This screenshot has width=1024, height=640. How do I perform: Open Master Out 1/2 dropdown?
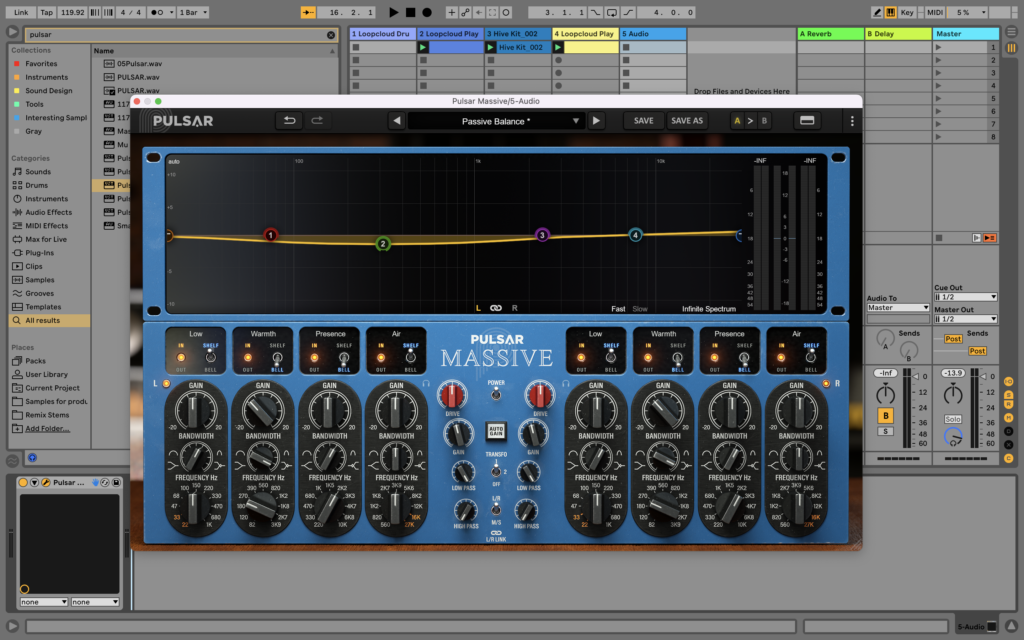965,319
